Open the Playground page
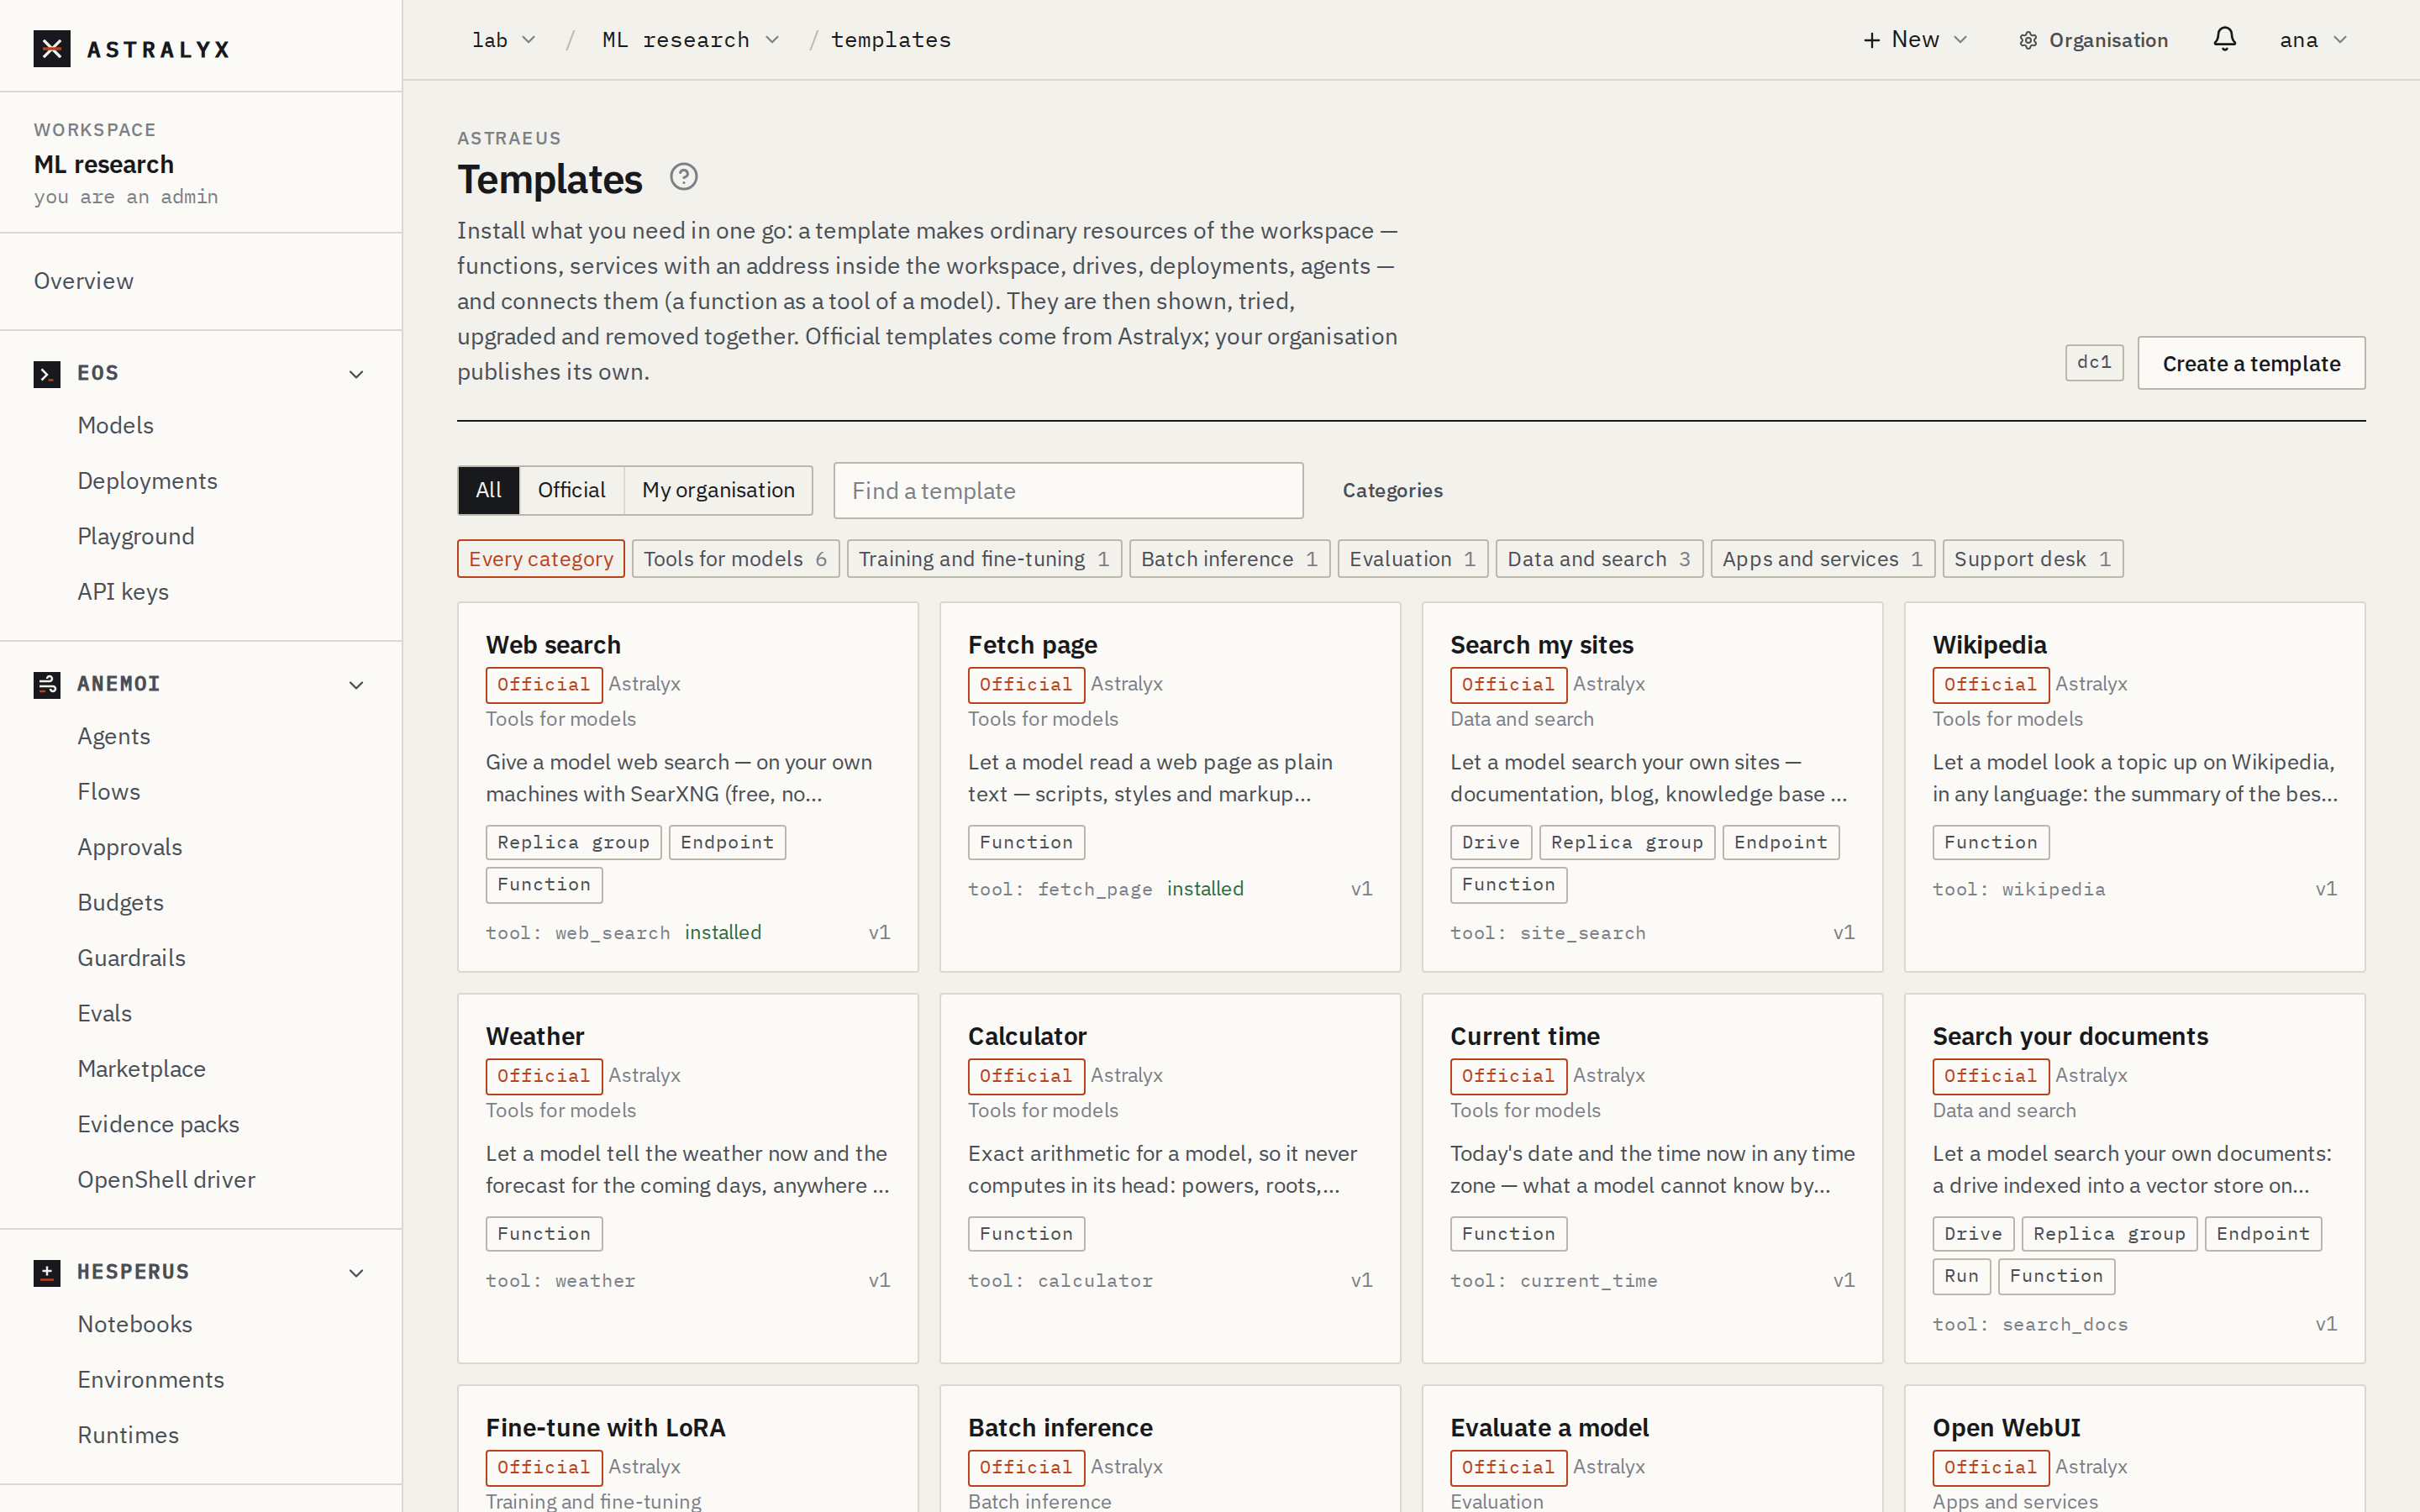2420x1512 pixels. coord(136,536)
